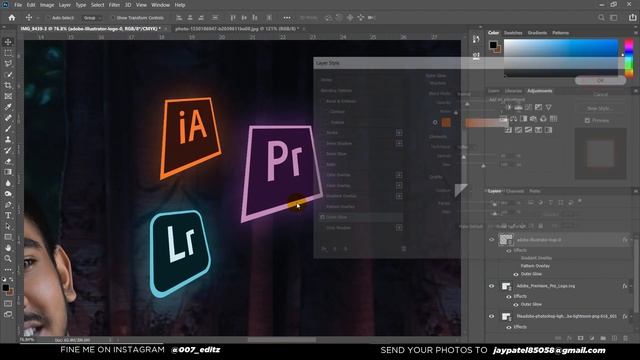Collapse effects arrow on lightroom layer
Viewport: 640px width, 360px height.
[x=632, y=316]
